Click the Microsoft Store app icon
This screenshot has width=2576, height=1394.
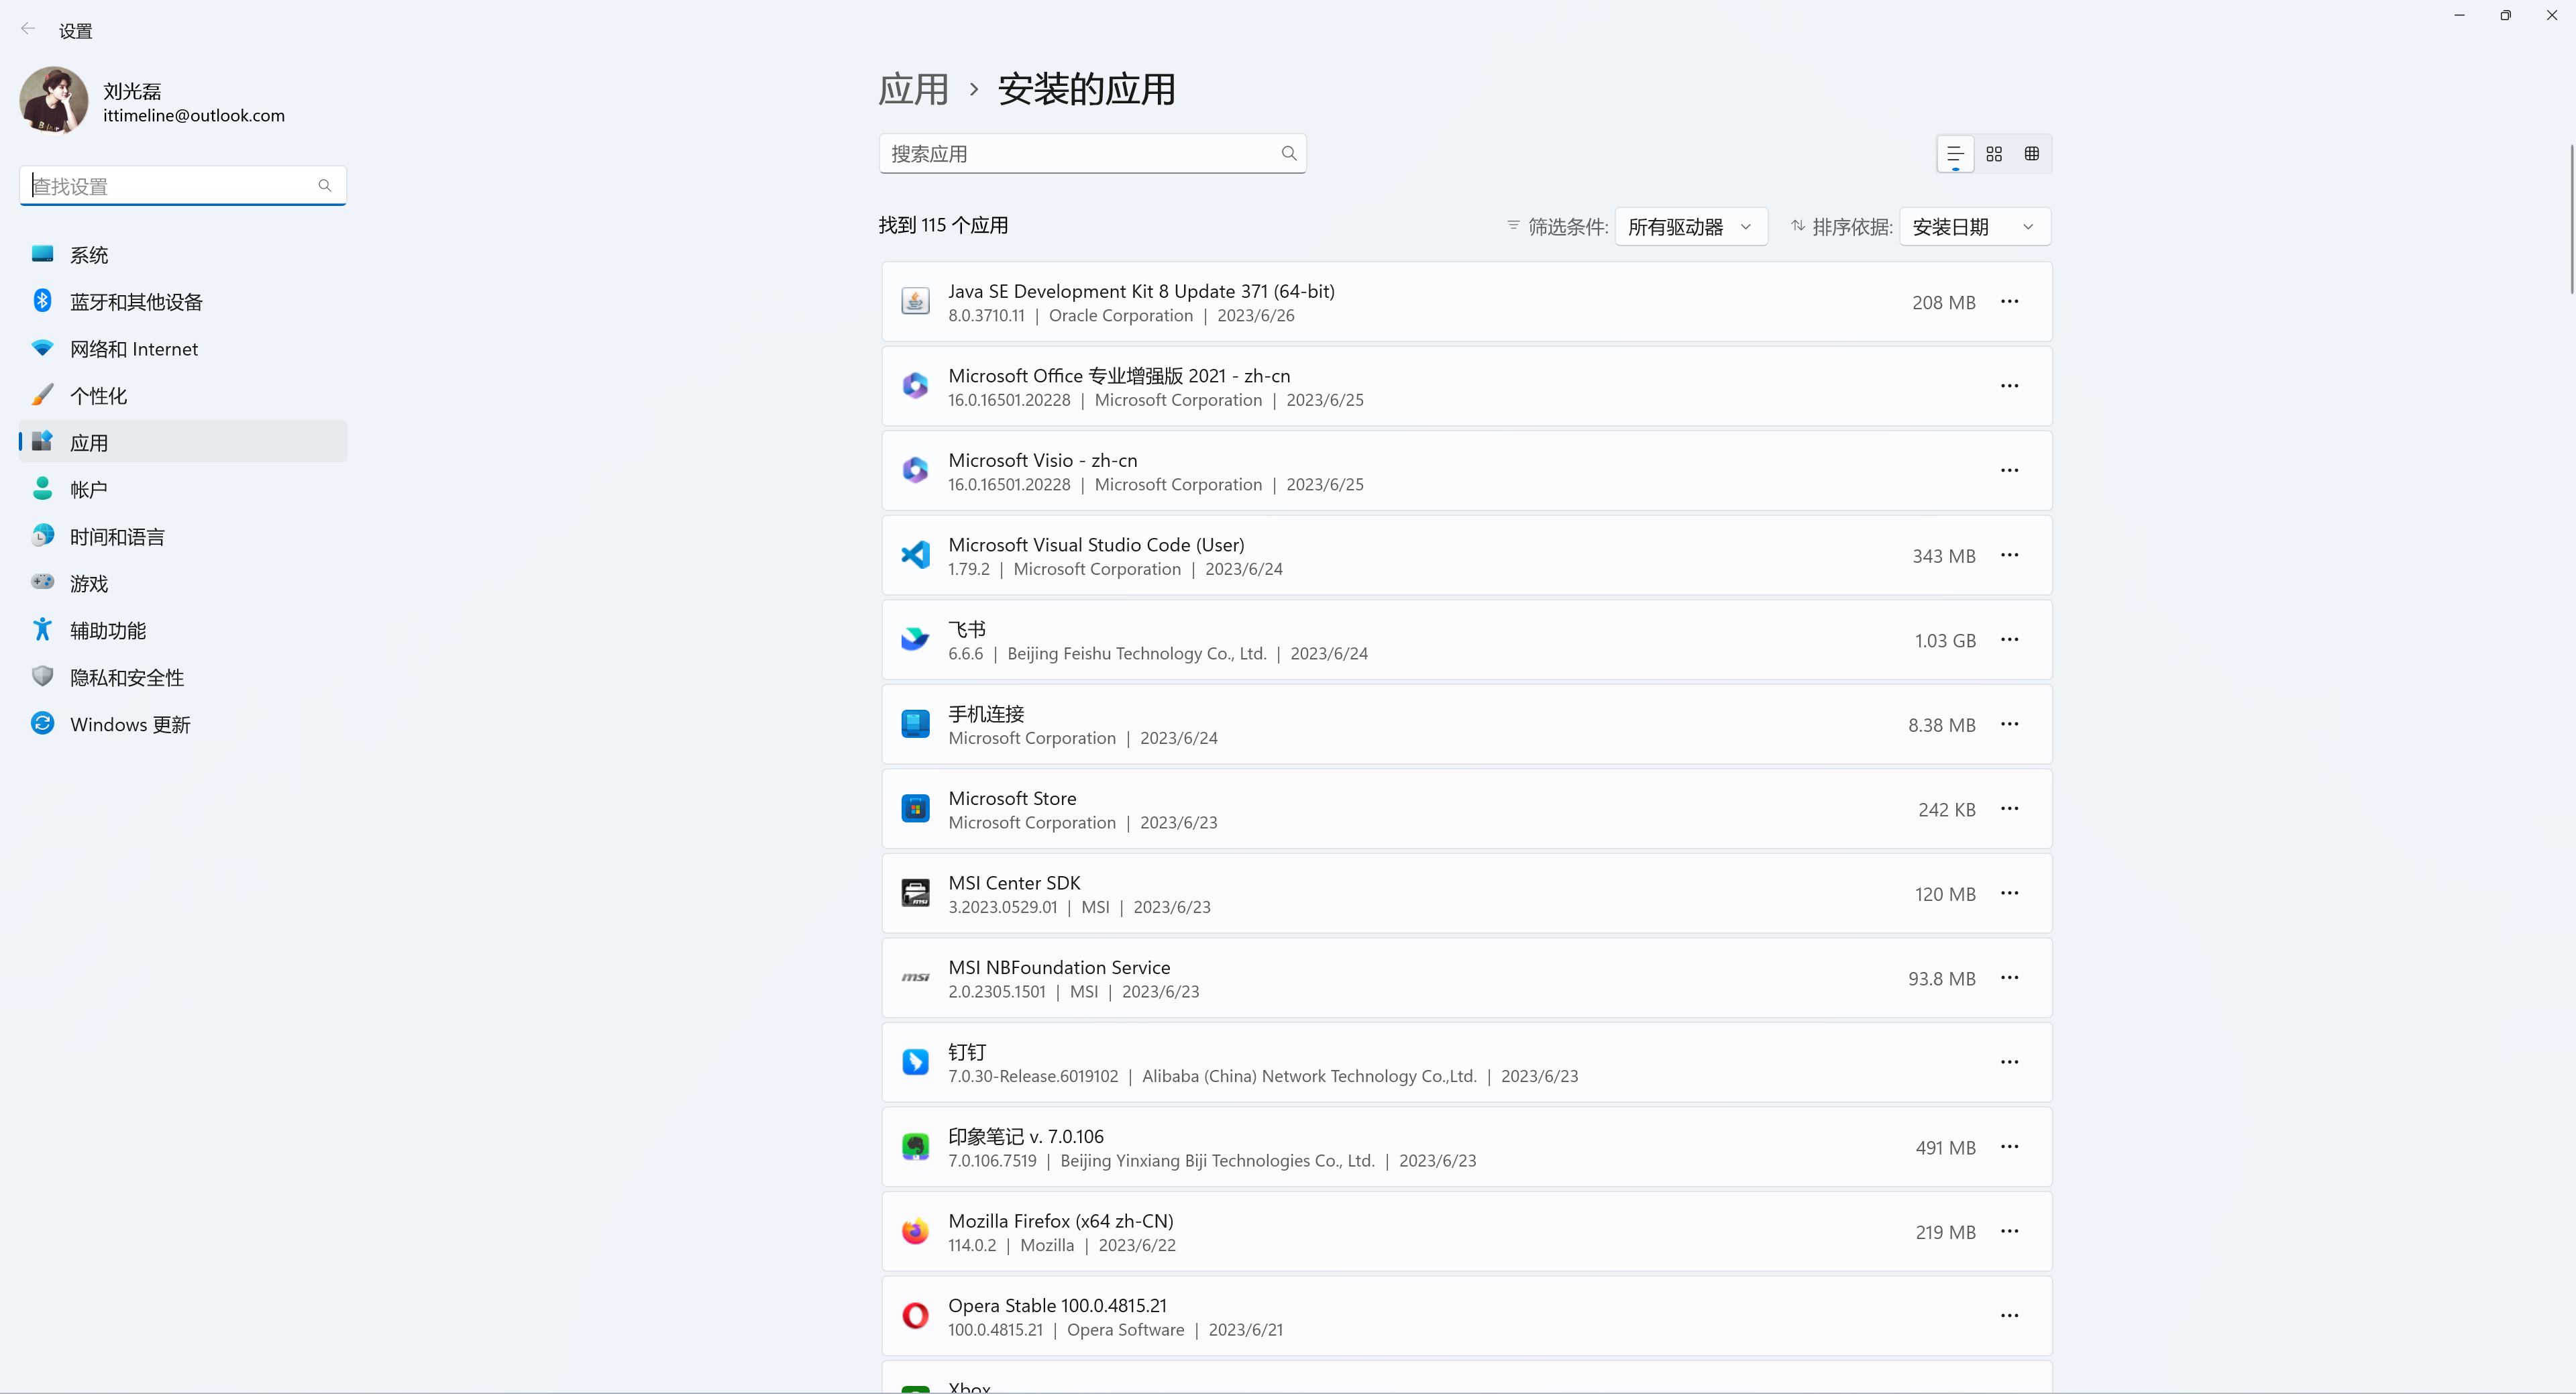(915, 808)
